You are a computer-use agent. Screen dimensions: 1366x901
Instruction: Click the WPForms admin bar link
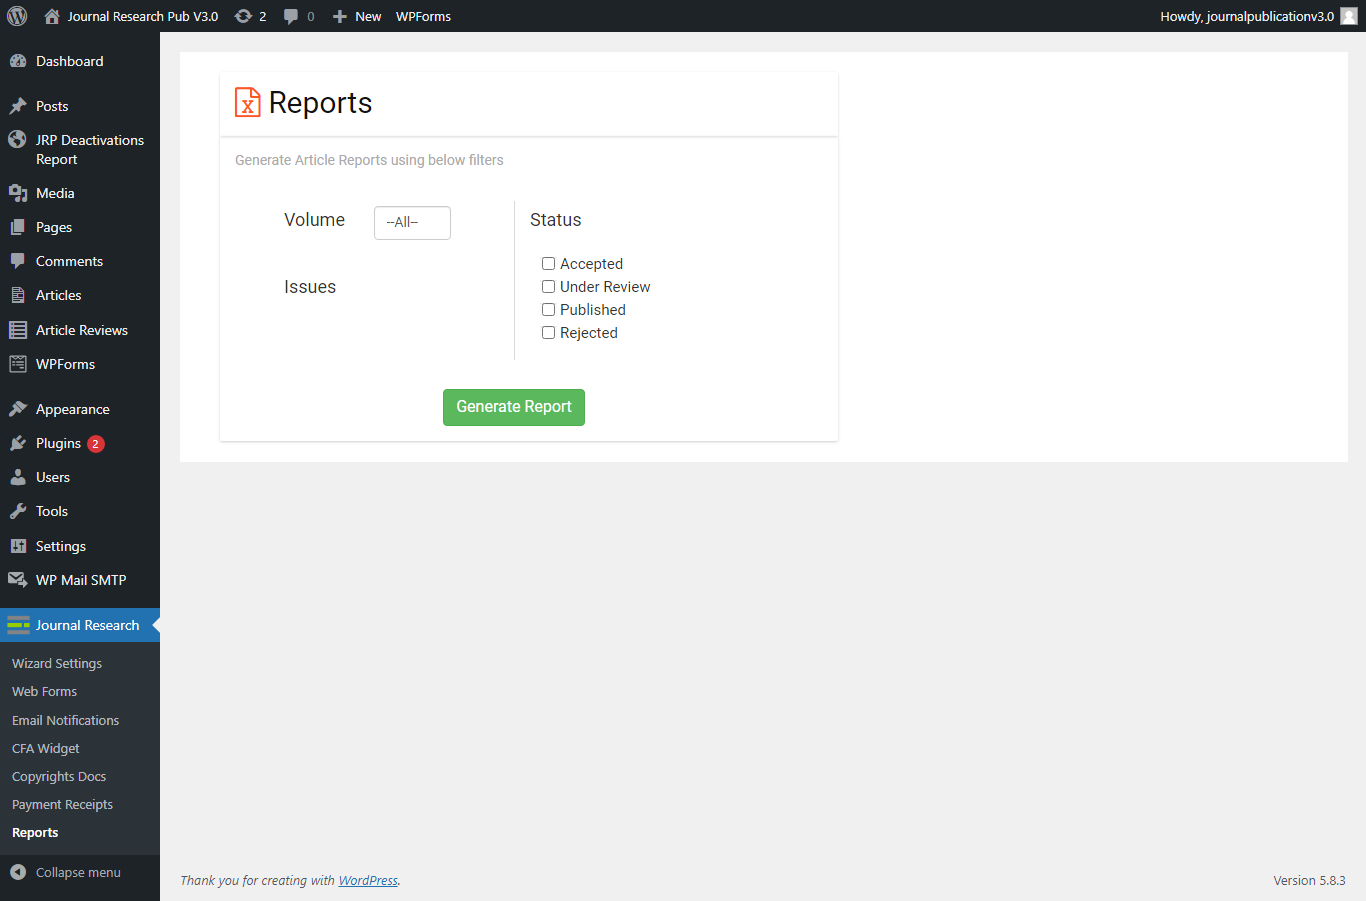tap(423, 16)
